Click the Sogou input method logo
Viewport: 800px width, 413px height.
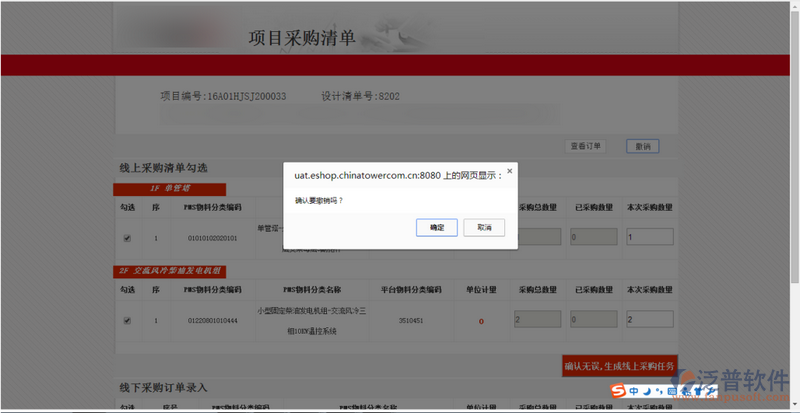[x=618, y=390]
